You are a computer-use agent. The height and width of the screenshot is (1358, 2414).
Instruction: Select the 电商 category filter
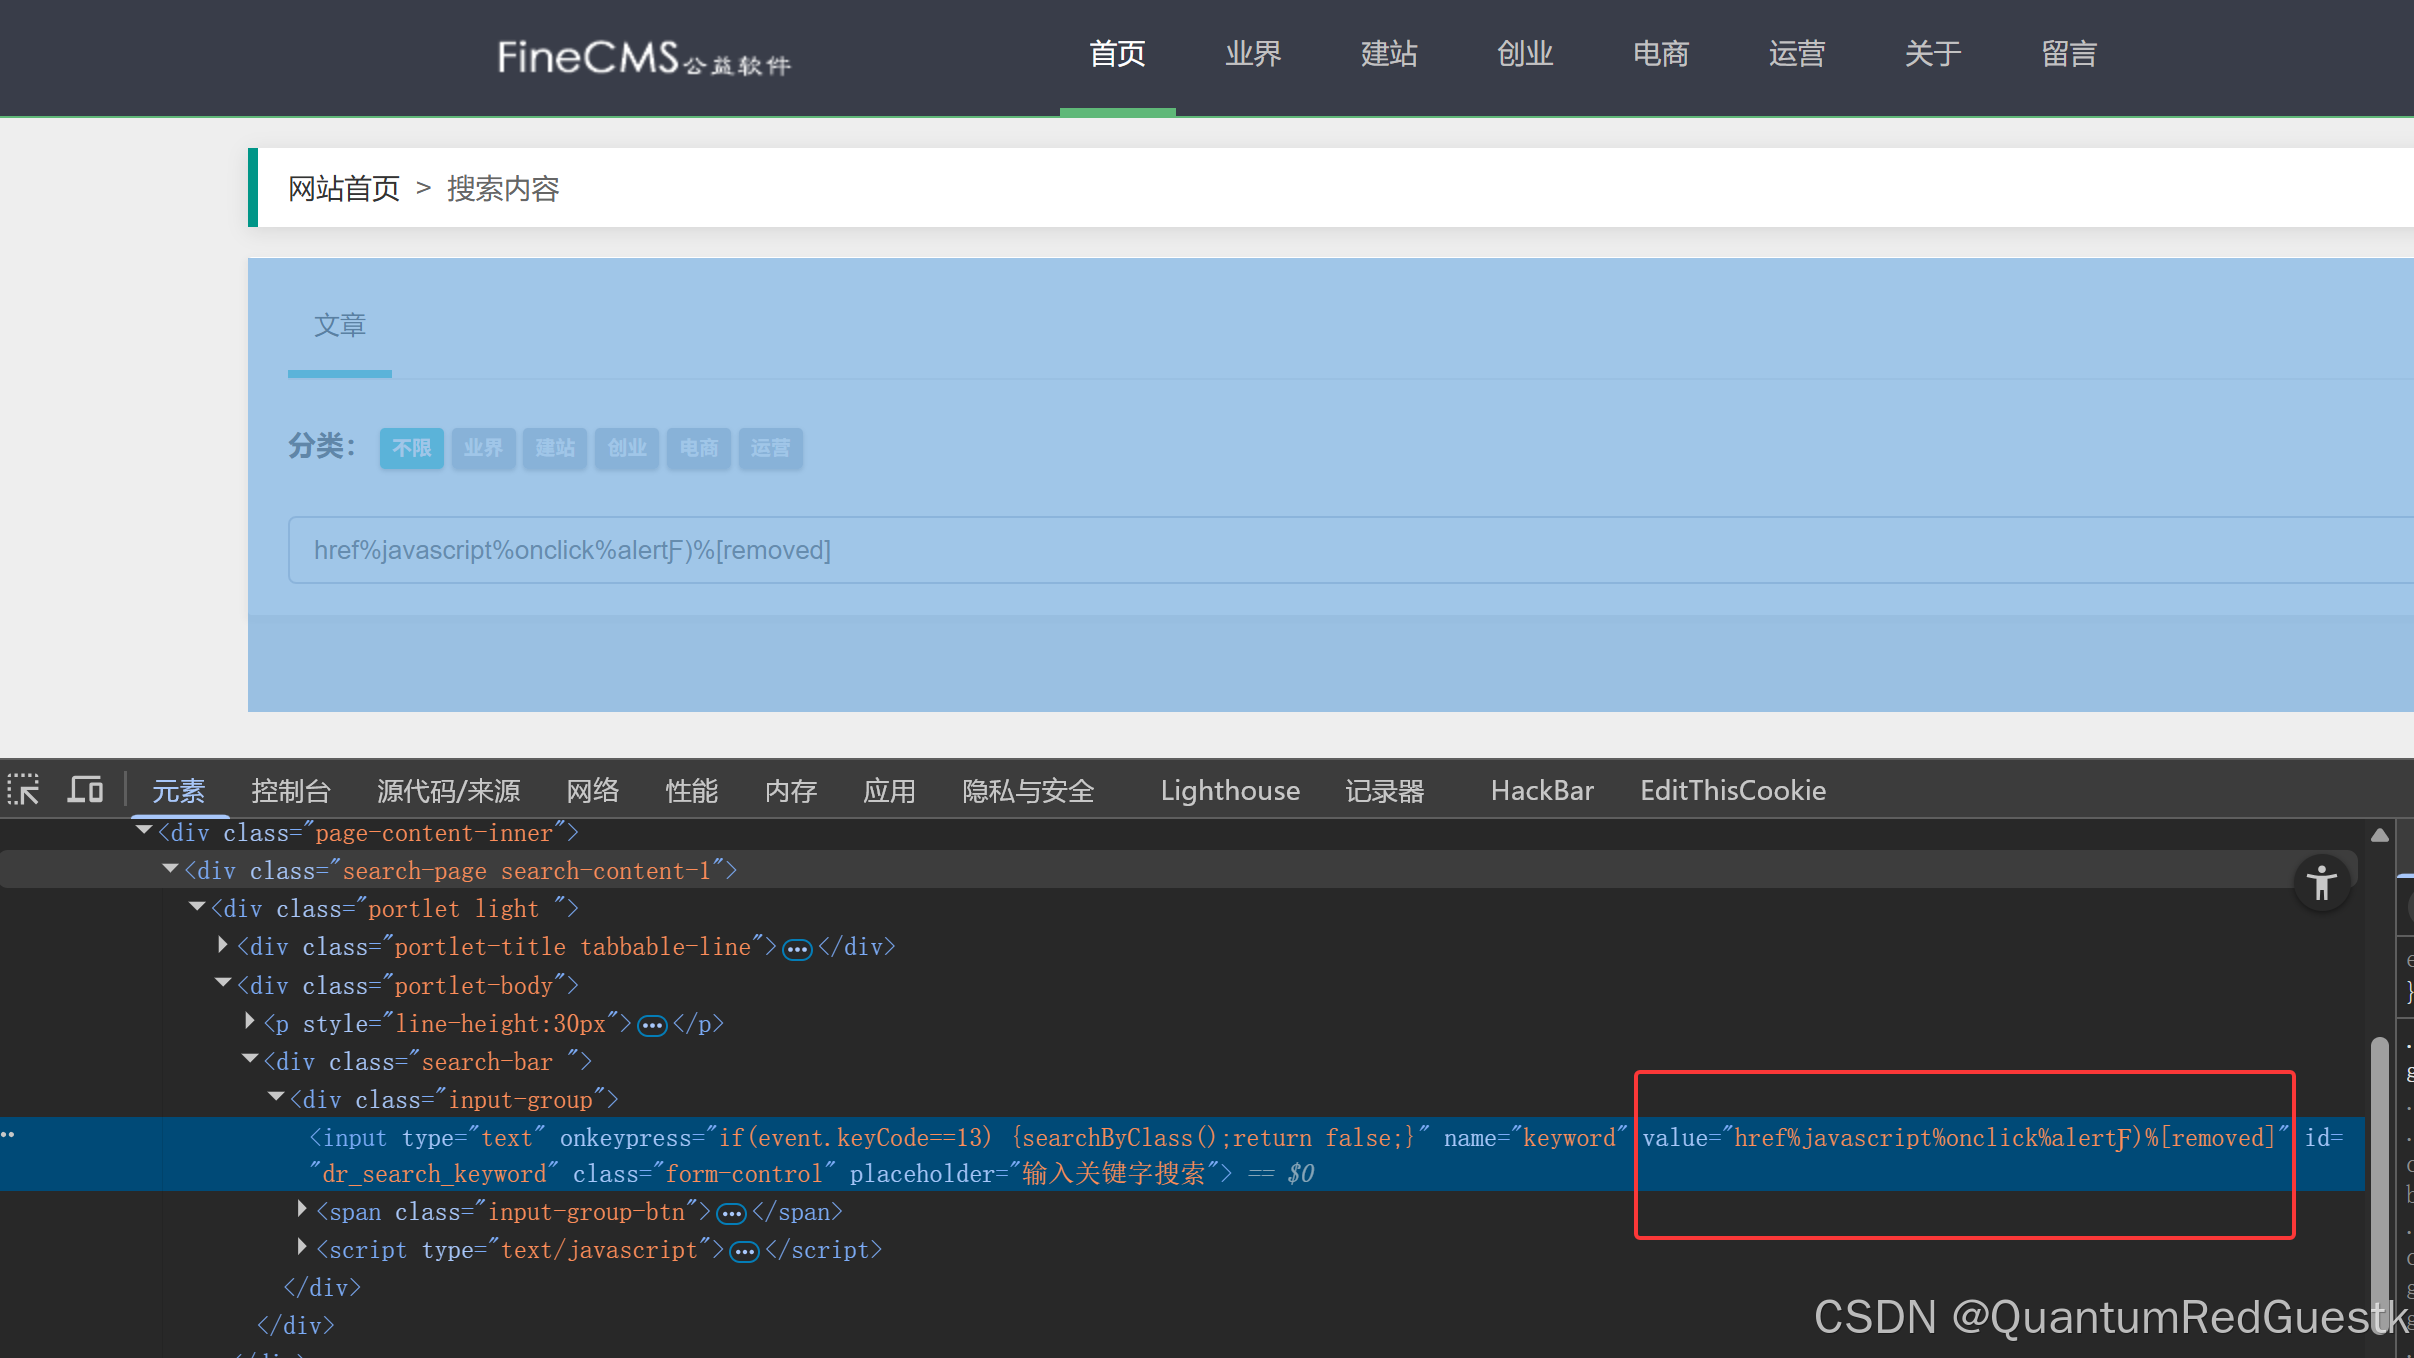[x=698, y=448]
